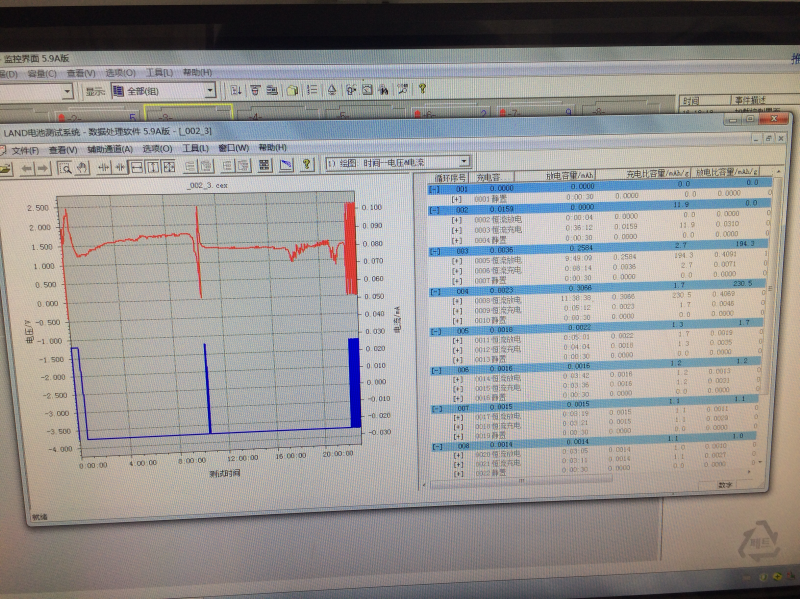Select highlighted channel -3- in the monitor window
Viewport: 800px width, 599px height.
click(188, 111)
